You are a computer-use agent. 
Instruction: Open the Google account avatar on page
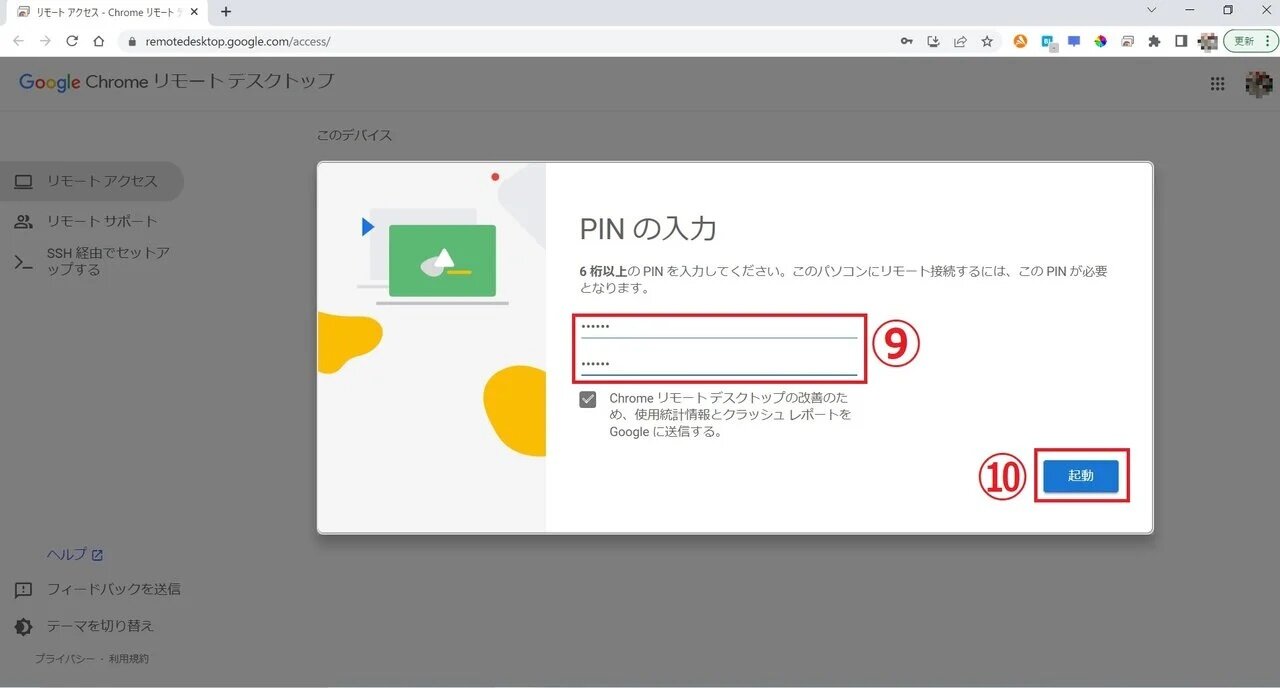(x=1258, y=84)
